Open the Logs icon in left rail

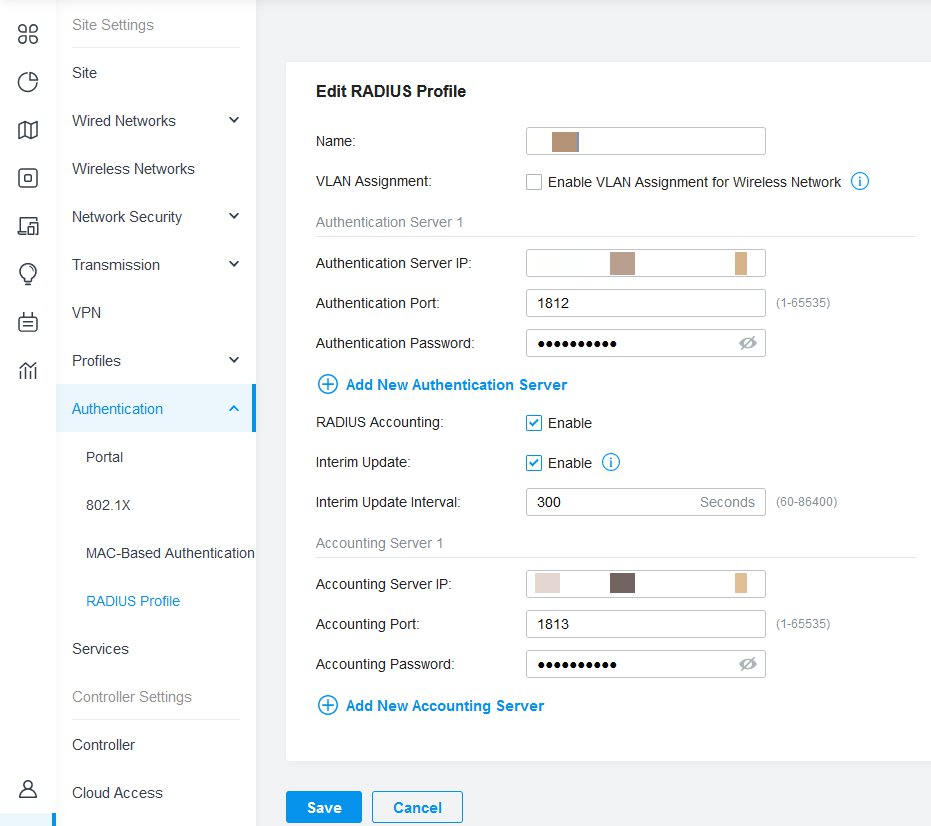coord(28,322)
